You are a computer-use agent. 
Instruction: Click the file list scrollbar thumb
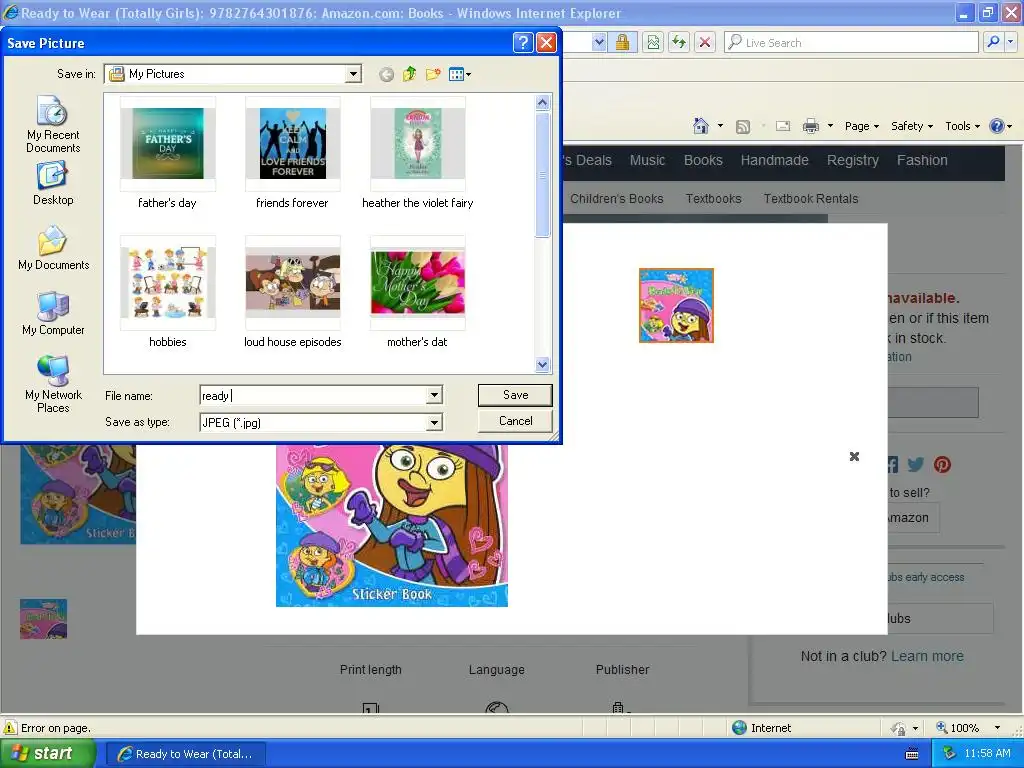542,174
